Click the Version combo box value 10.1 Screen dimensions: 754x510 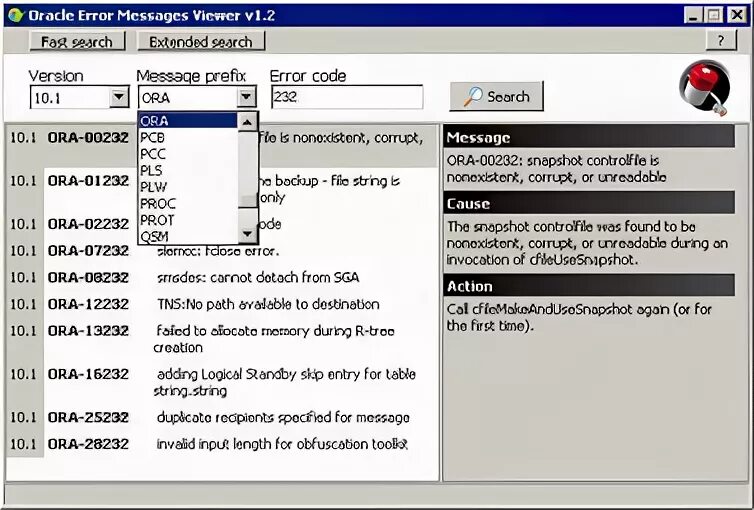(x=70, y=98)
